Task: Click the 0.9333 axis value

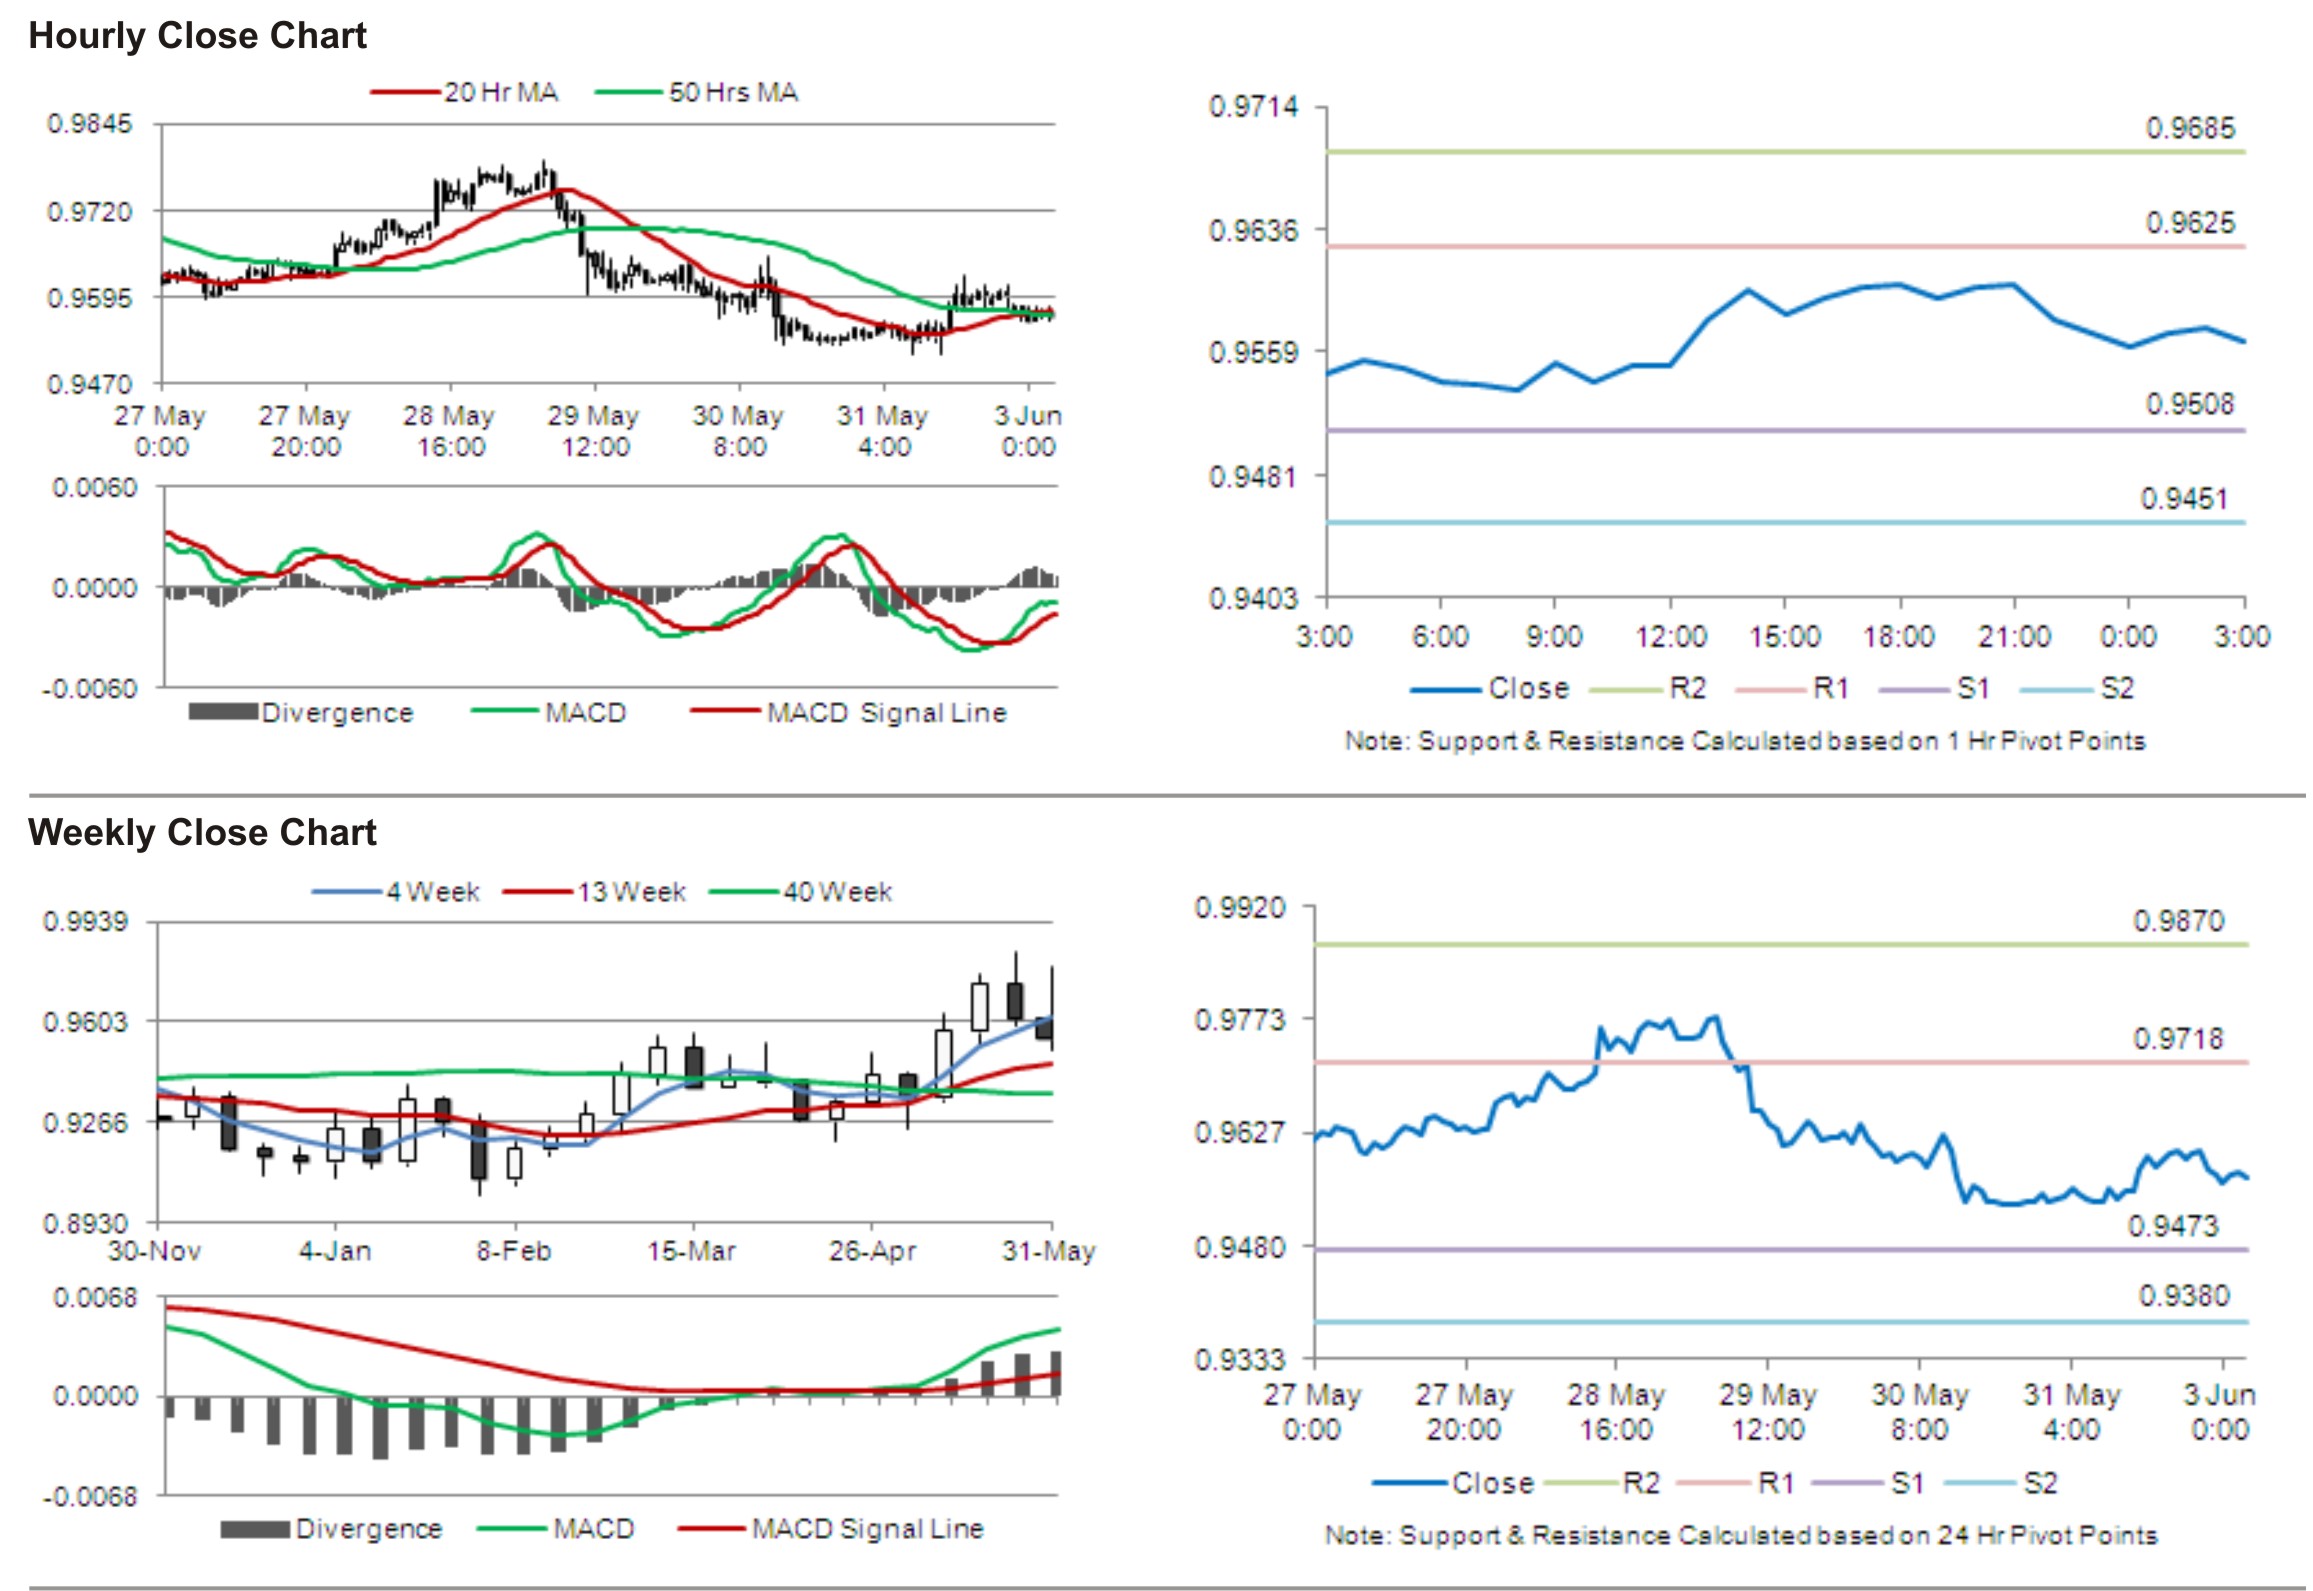Action: click(x=1239, y=1360)
